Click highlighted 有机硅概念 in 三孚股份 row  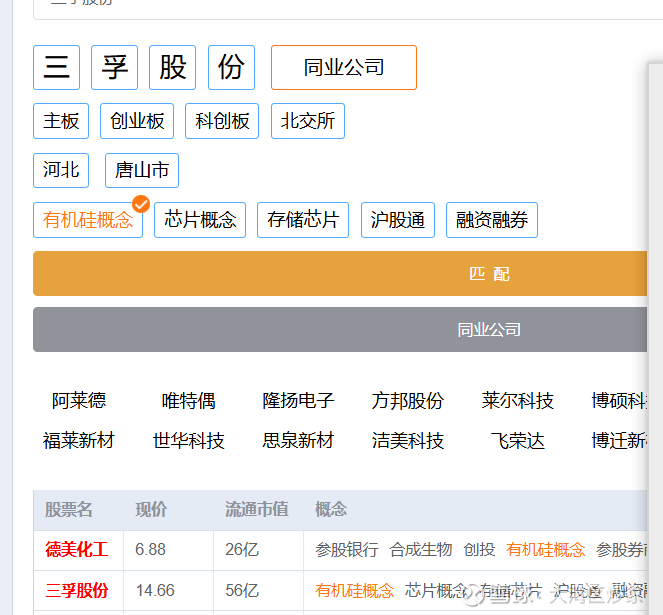coord(354,590)
